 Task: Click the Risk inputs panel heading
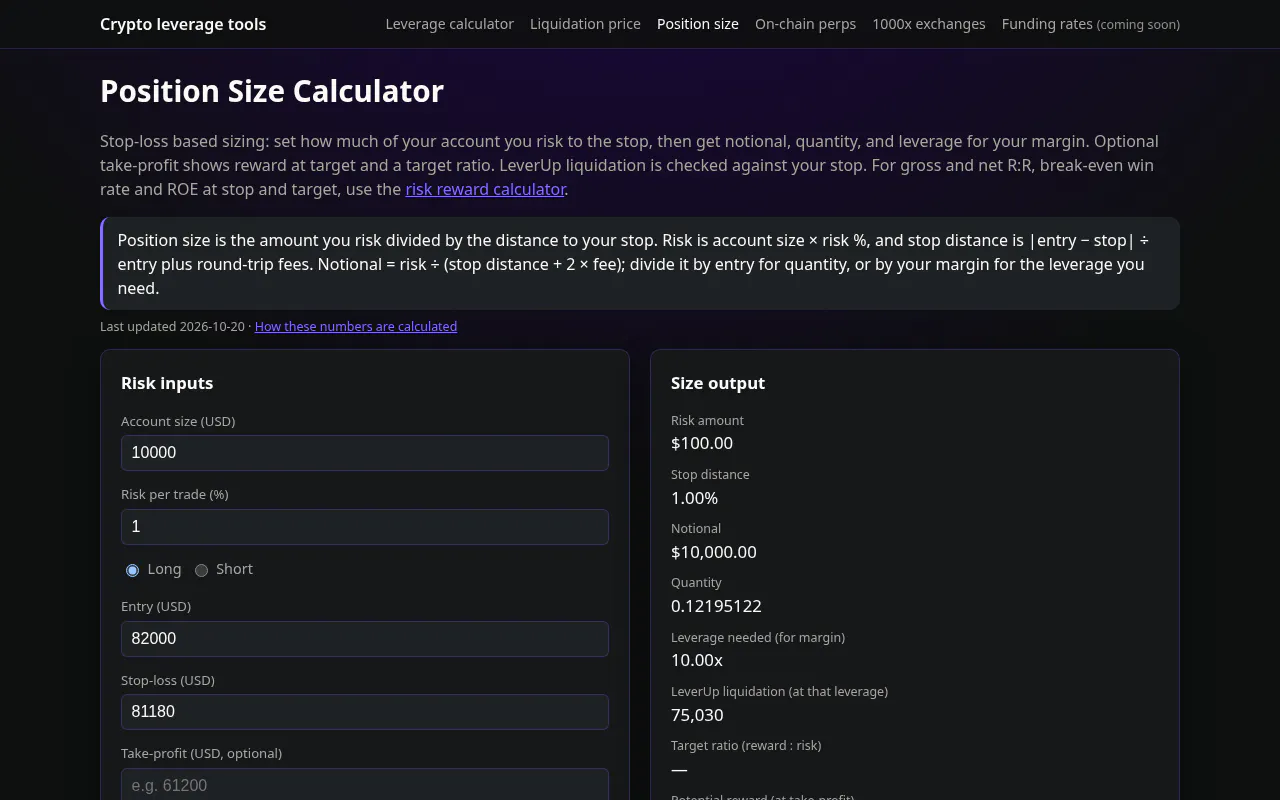pyautogui.click(x=167, y=383)
